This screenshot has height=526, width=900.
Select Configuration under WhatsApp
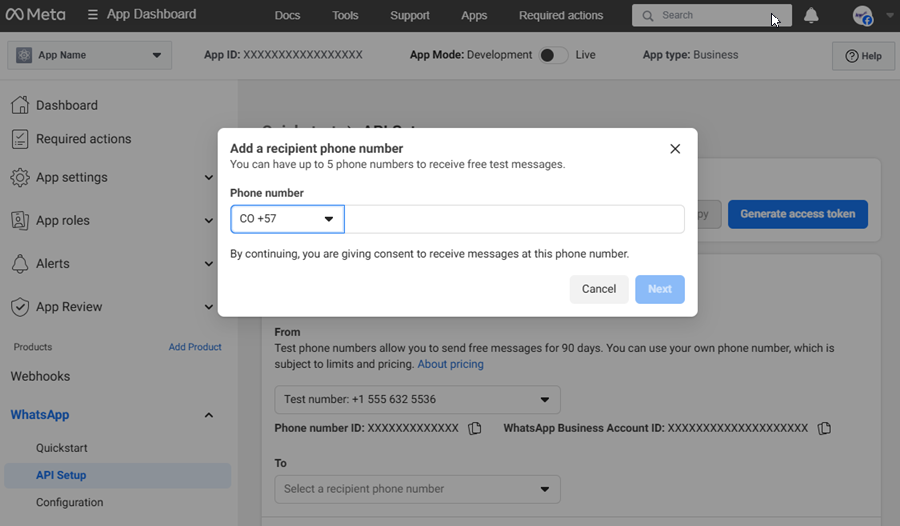pos(69,502)
